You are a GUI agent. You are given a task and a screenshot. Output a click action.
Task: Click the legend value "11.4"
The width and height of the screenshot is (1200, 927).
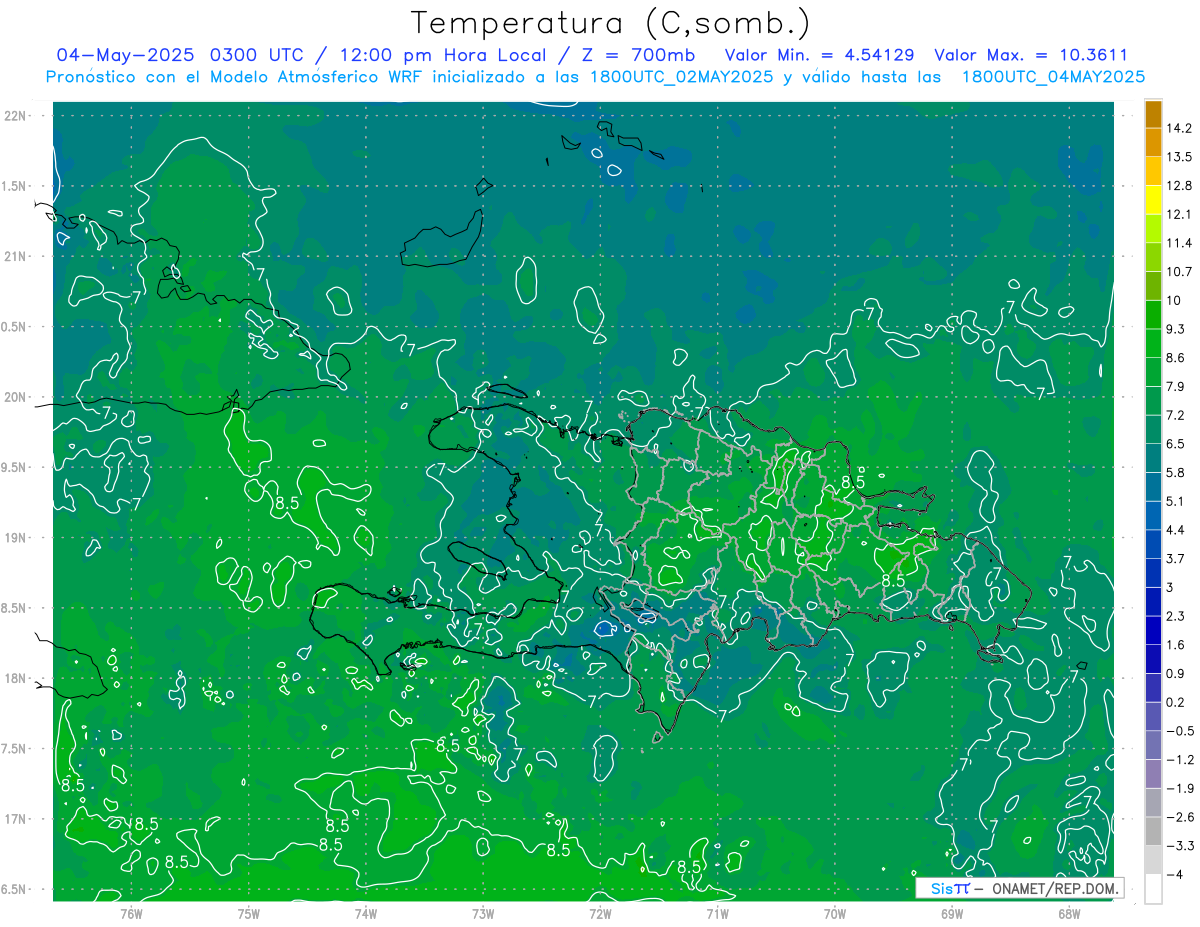[1179, 243]
